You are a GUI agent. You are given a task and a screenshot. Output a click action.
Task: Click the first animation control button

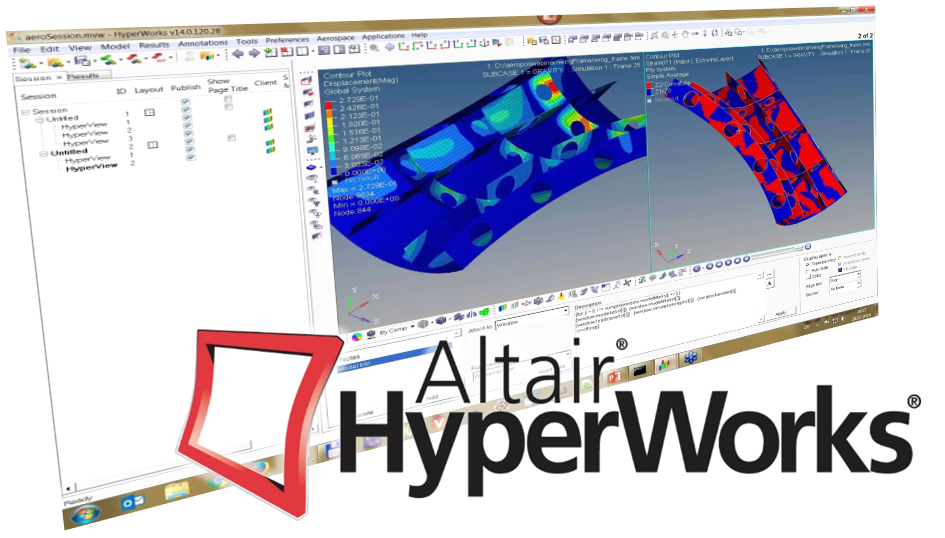click(697, 268)
